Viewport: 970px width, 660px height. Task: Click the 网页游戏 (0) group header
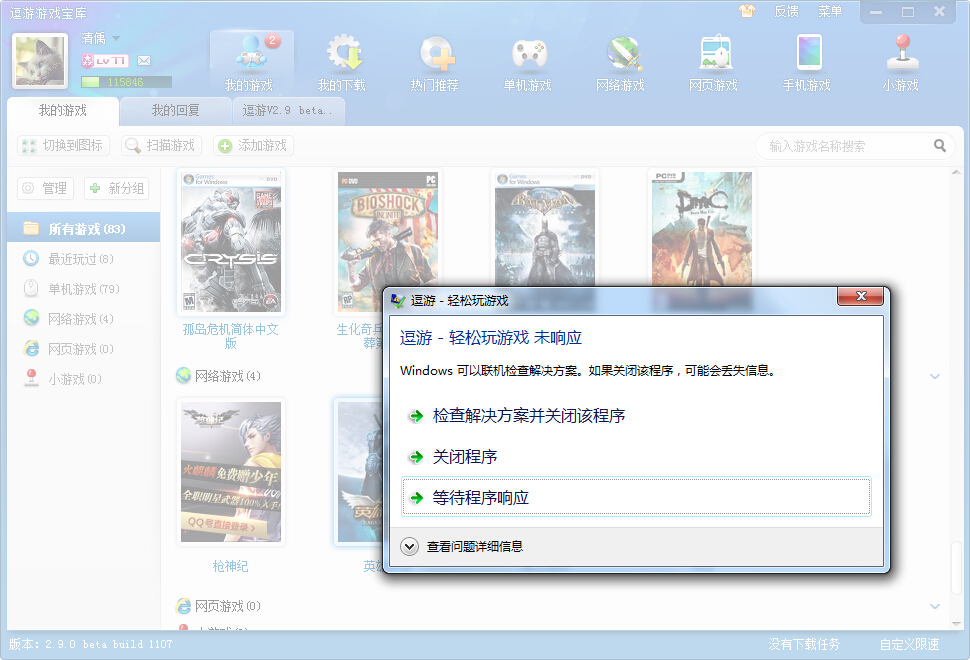218,606
